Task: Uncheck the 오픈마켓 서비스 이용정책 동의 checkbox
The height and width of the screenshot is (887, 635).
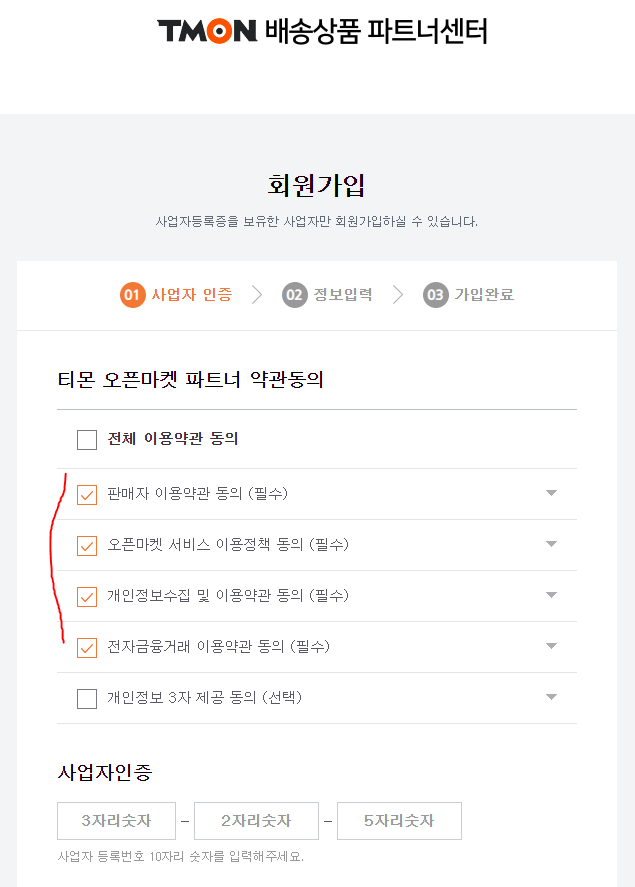Action: tap(86, 544)
